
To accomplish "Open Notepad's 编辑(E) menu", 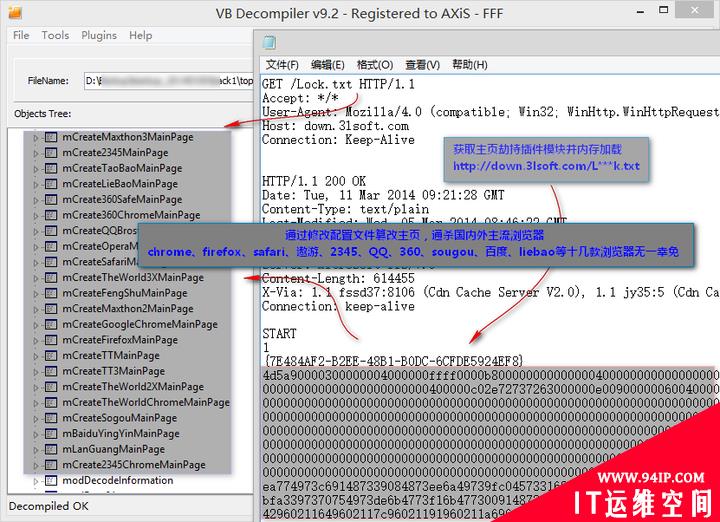I will 327,65.
